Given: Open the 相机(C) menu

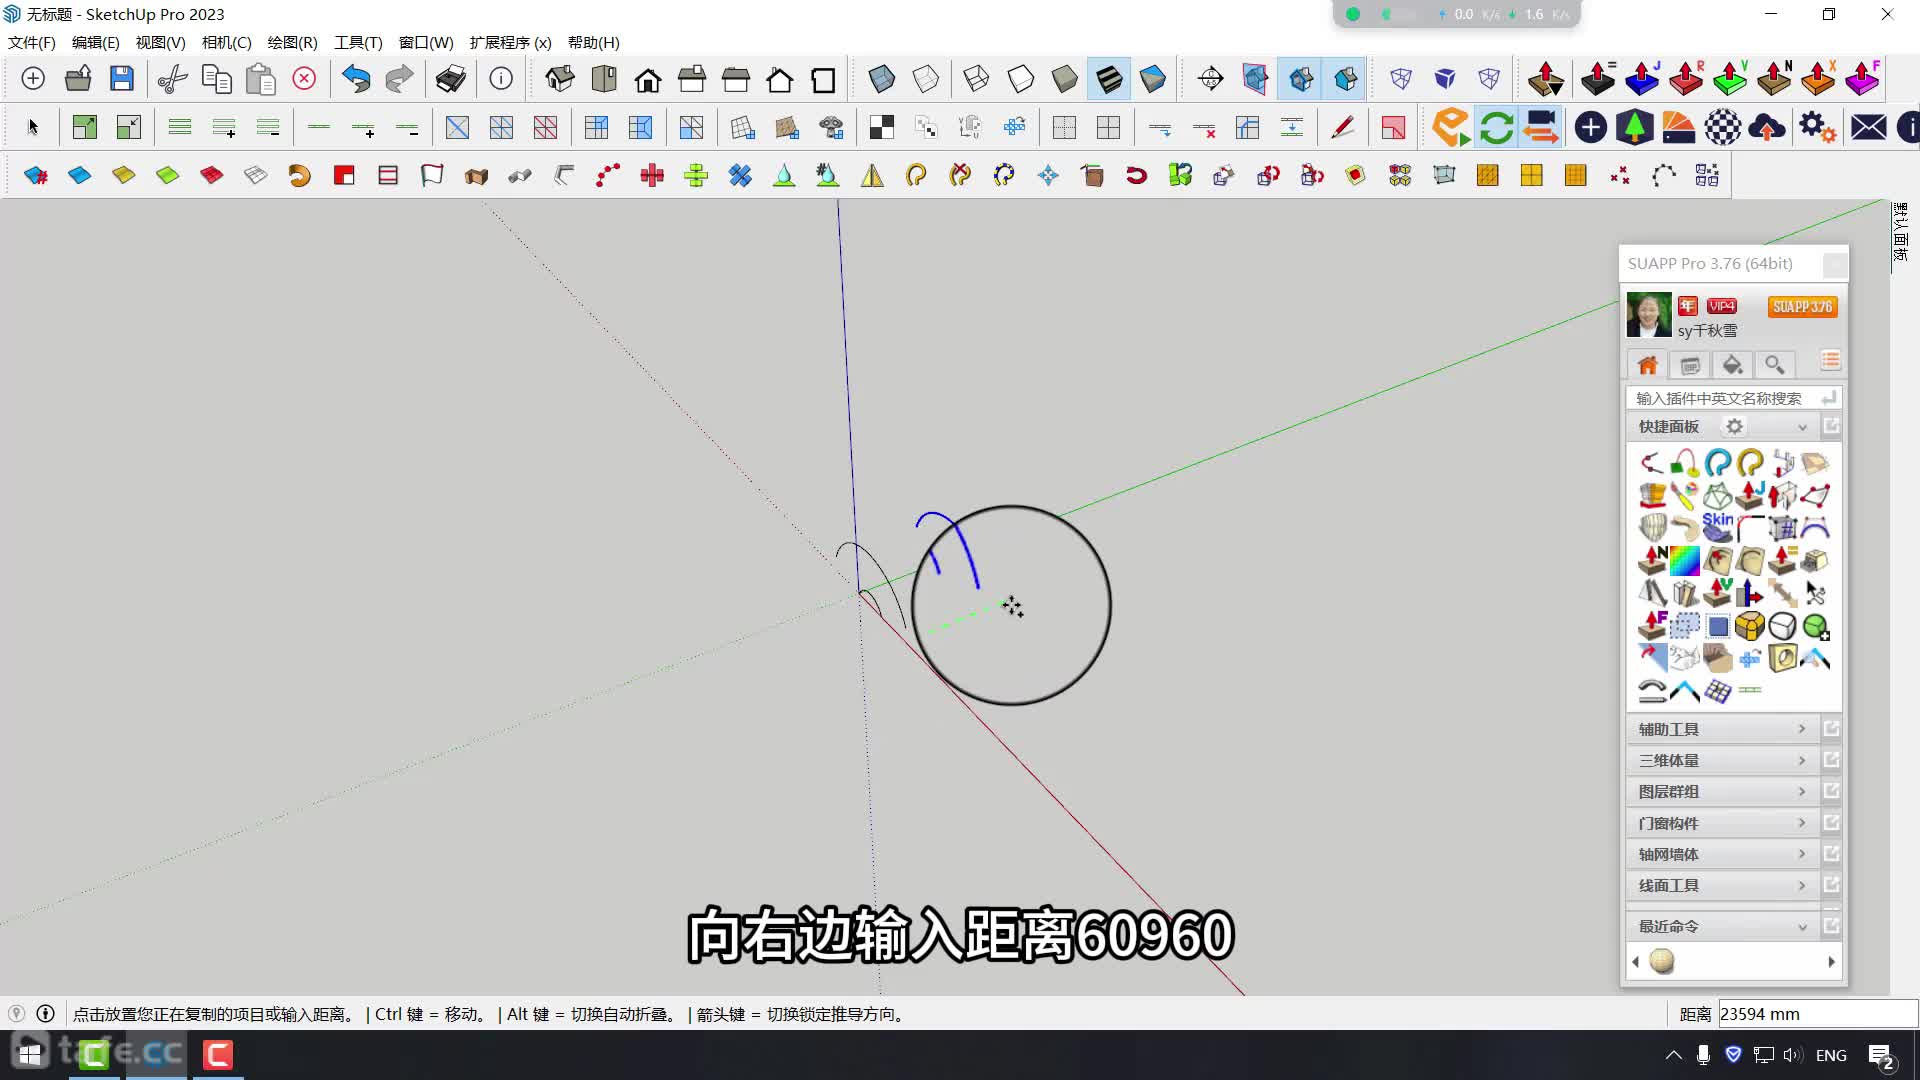Looking at the screenshot, I should tap(227, 42).
